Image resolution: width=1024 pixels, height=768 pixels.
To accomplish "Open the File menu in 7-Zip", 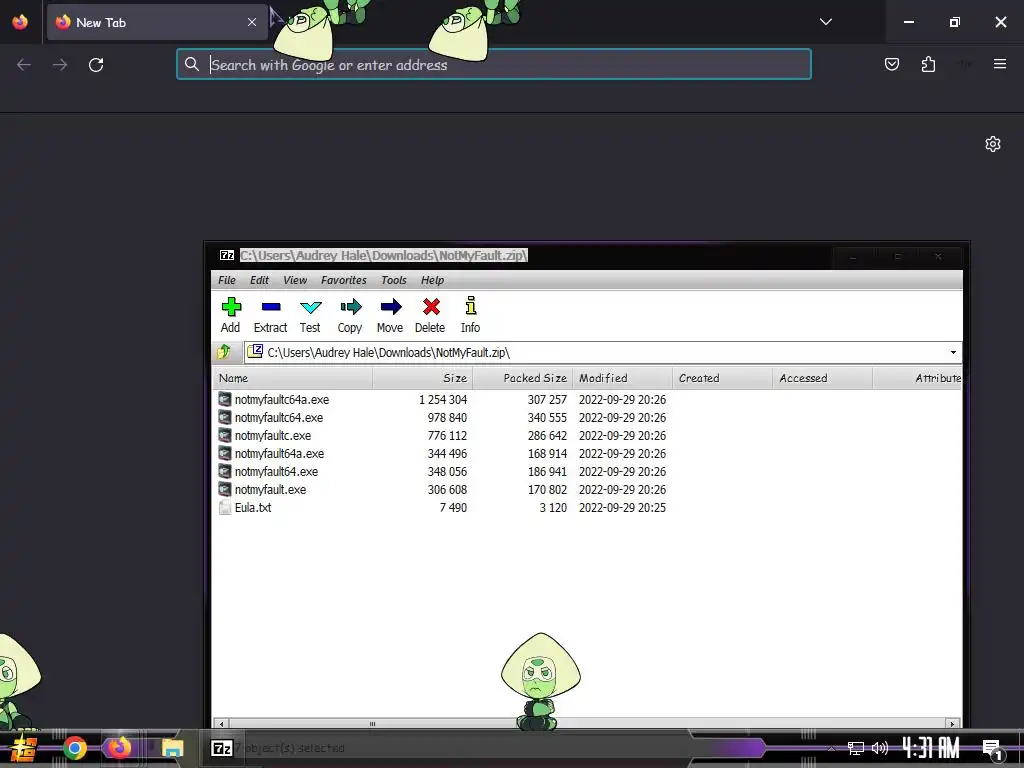I will pos(227,280).
